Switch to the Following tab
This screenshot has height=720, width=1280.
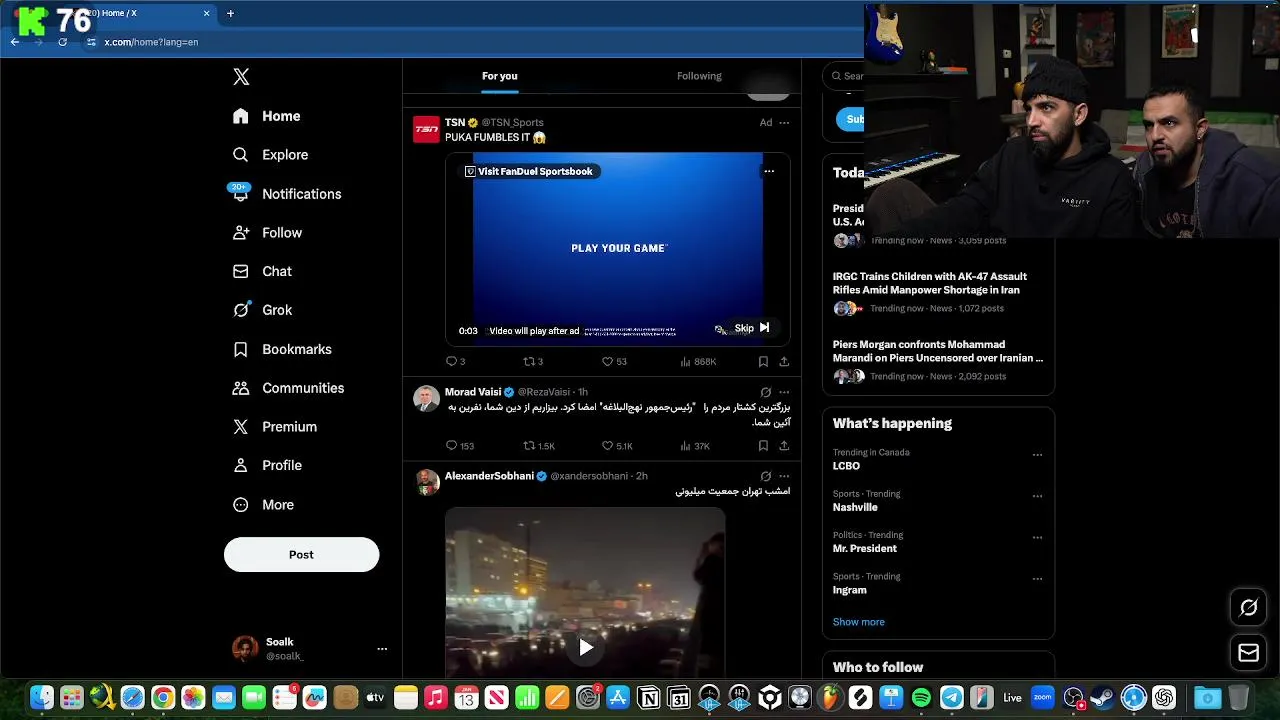[699, 76]
